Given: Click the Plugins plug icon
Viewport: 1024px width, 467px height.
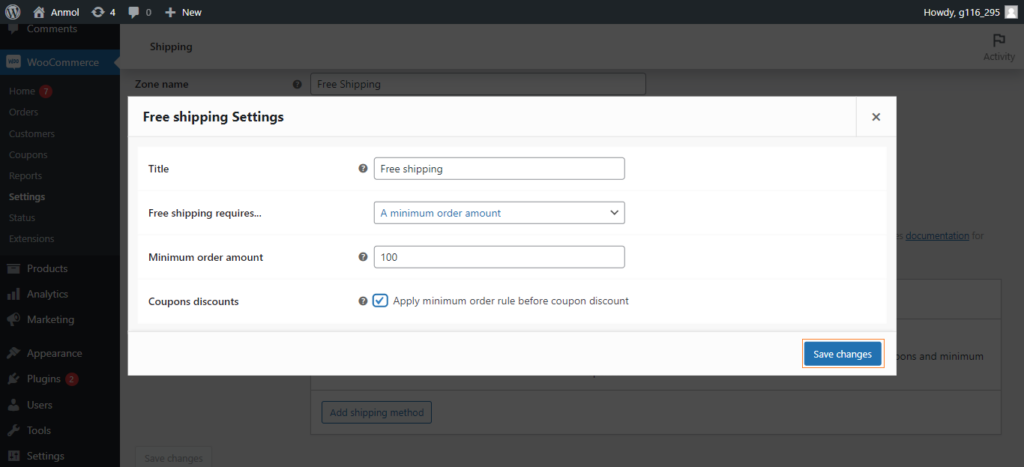Looking at the screenshot, I should 13,379.
